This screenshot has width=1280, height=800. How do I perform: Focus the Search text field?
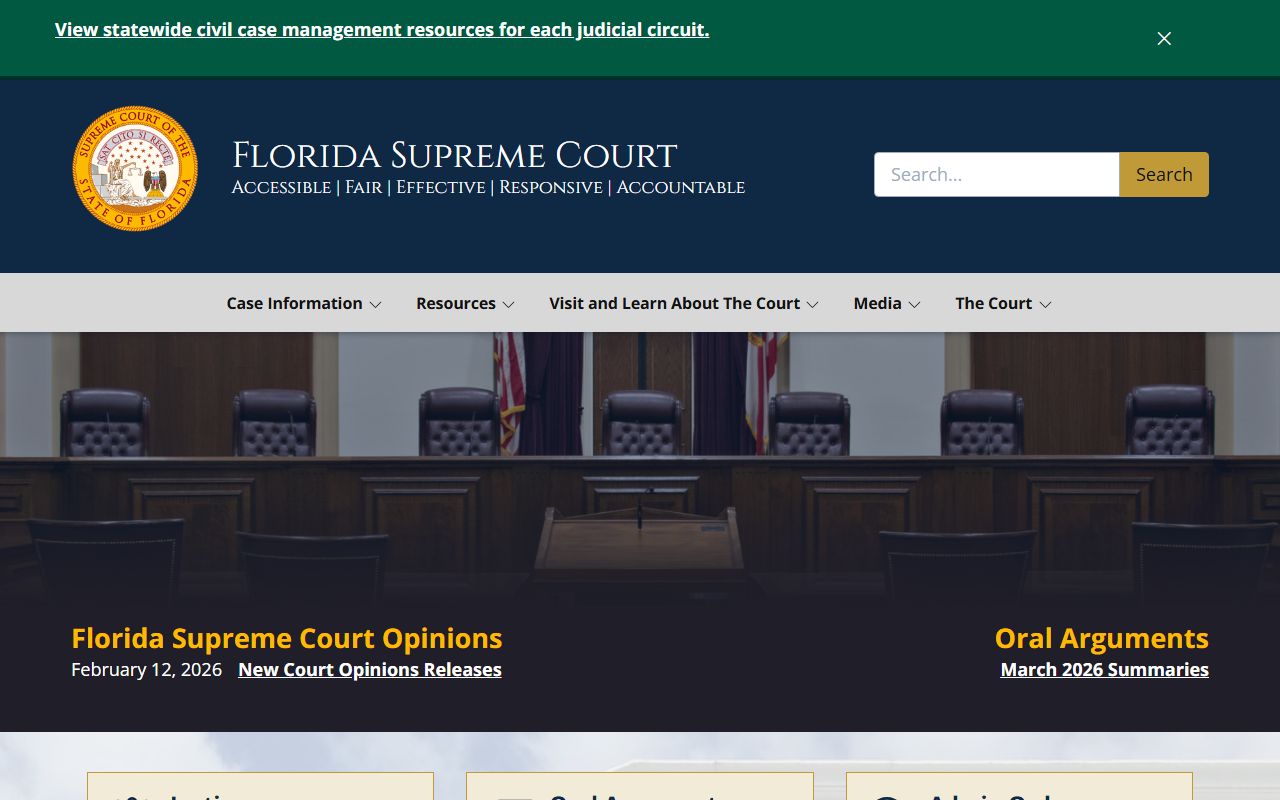997,174
